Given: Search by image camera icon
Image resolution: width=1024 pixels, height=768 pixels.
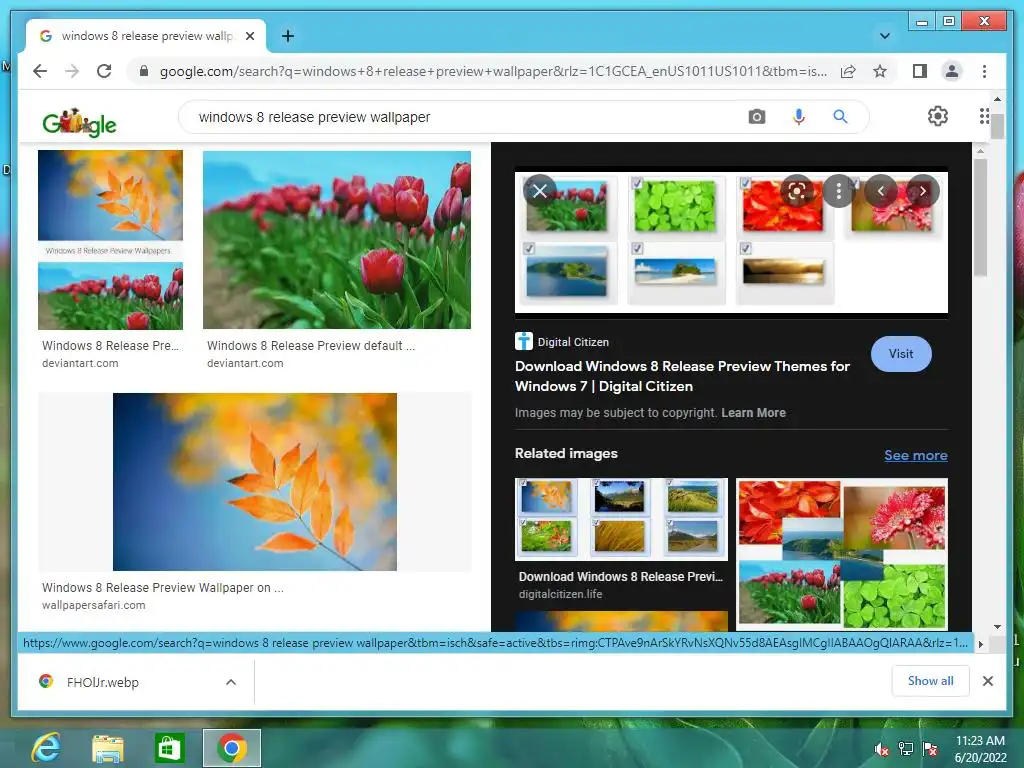Looking at the screenshot, I should point(756,117).
